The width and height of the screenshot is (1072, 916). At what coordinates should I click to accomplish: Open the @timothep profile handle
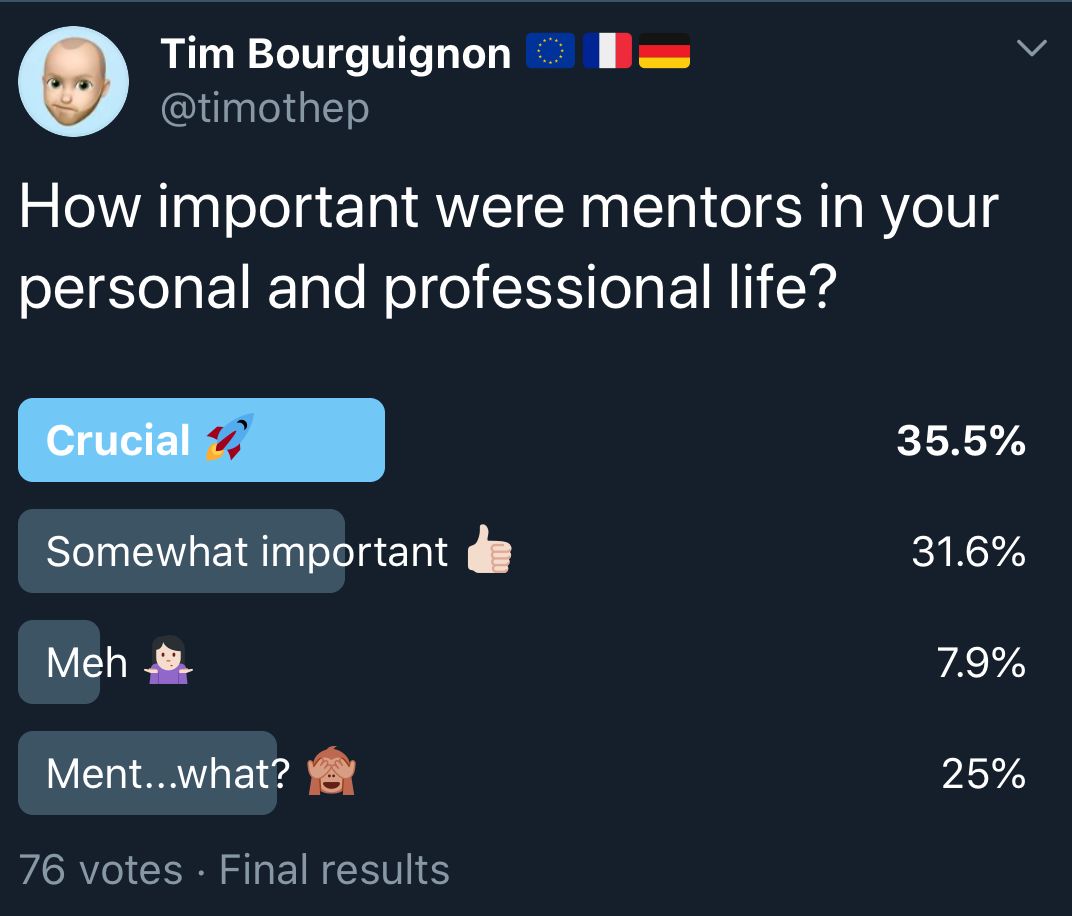click(265, 108)
